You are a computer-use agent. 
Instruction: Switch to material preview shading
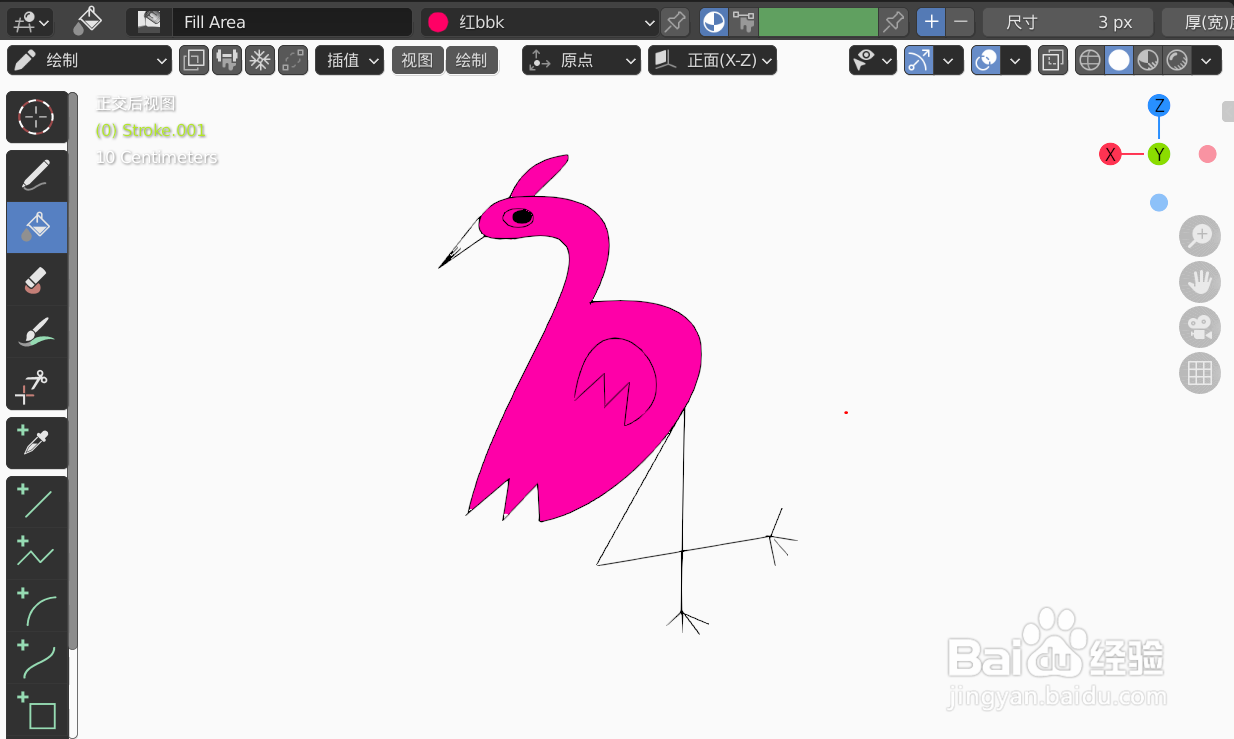point(1148,61)
